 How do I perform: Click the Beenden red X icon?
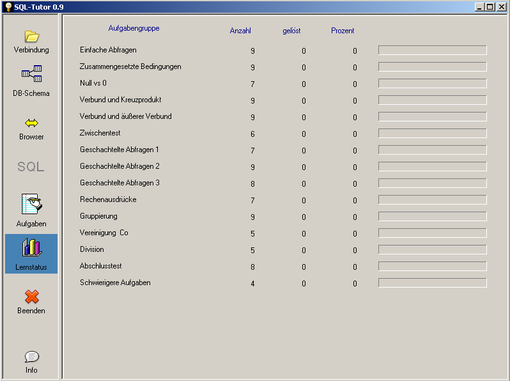(x=32, y=296)
